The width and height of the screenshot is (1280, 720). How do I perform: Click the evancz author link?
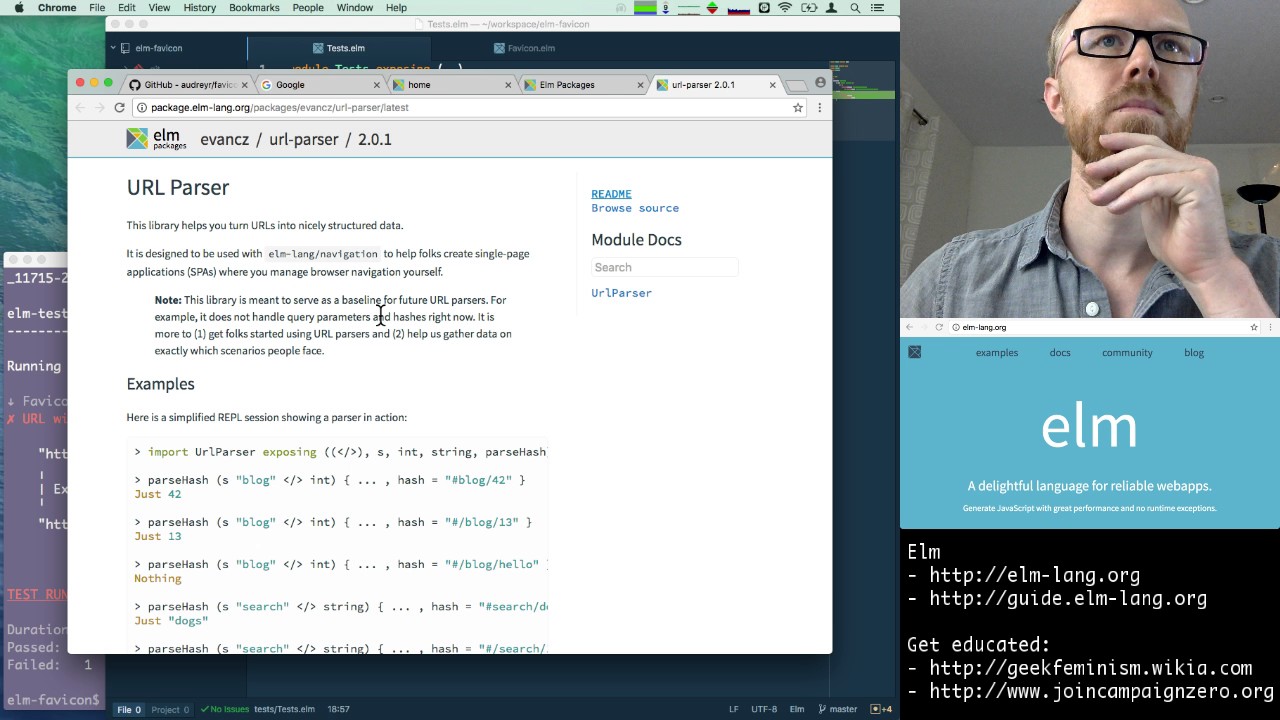point(224,140)
